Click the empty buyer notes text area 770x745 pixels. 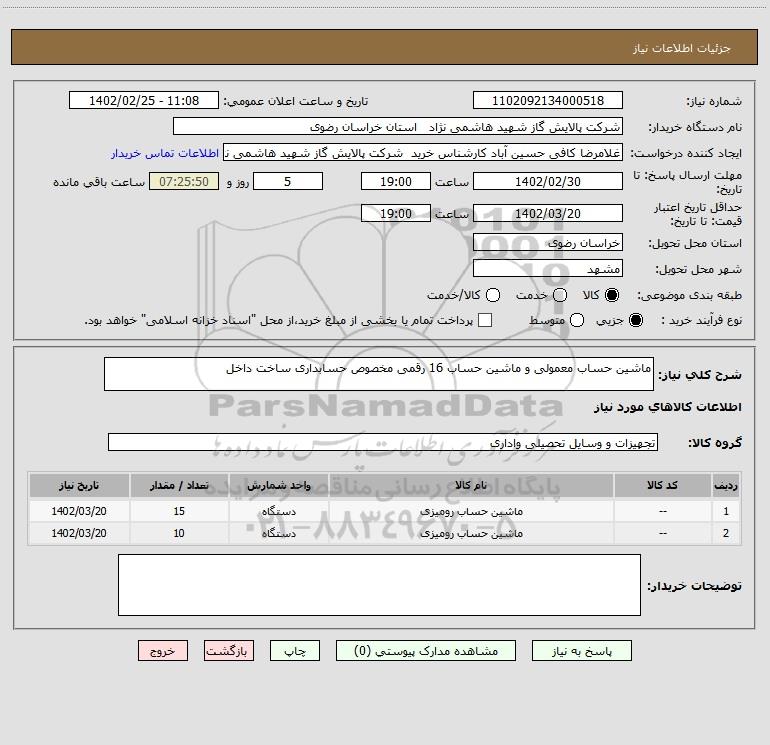point(379,585)
